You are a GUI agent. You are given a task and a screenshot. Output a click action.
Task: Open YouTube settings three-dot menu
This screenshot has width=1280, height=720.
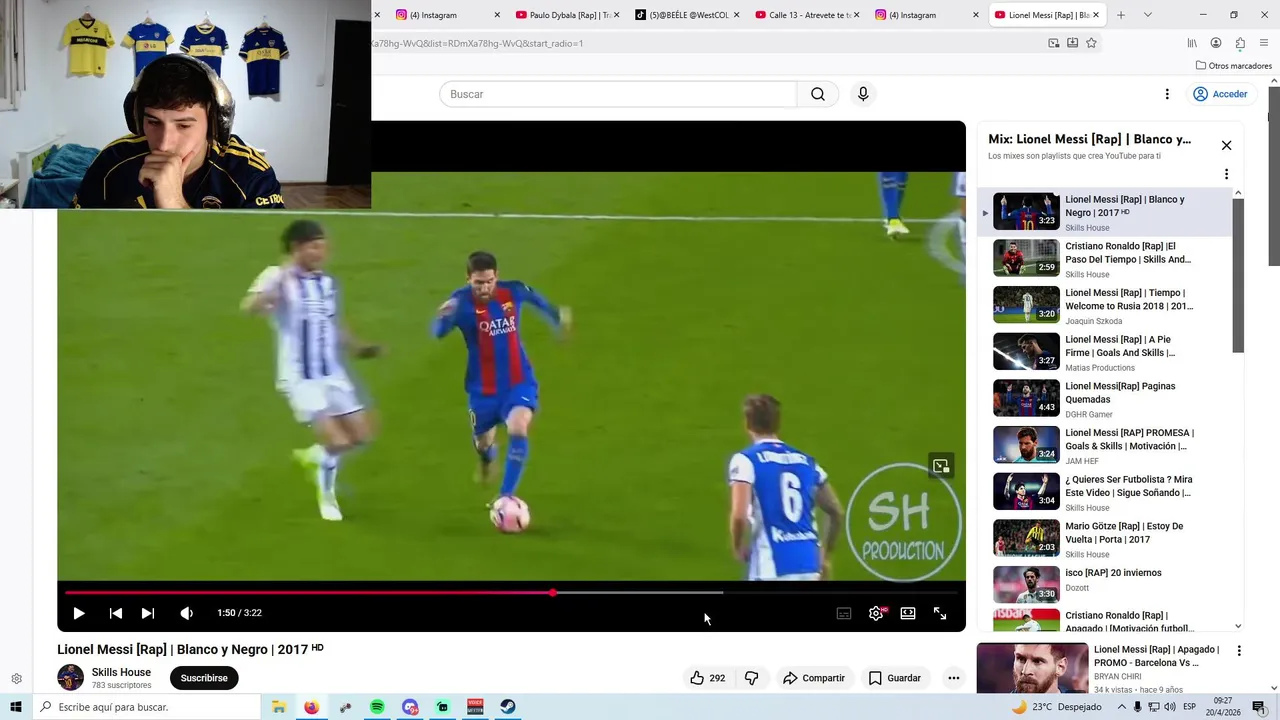[1167, 94]
